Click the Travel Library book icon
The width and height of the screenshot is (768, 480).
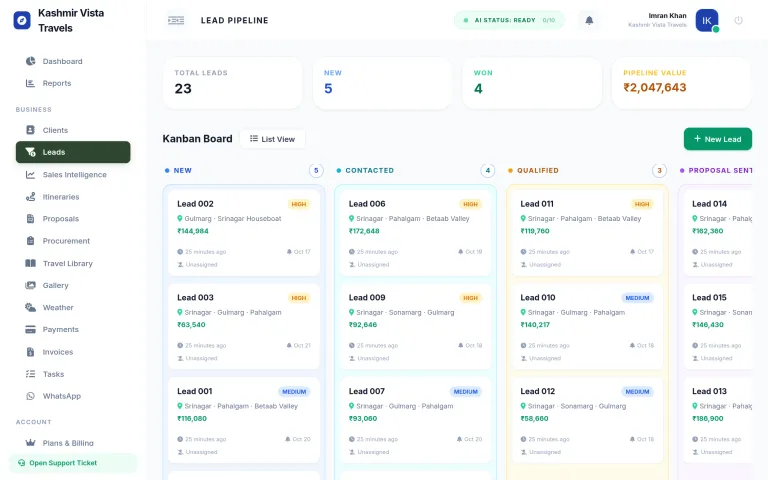pos(30,263)
